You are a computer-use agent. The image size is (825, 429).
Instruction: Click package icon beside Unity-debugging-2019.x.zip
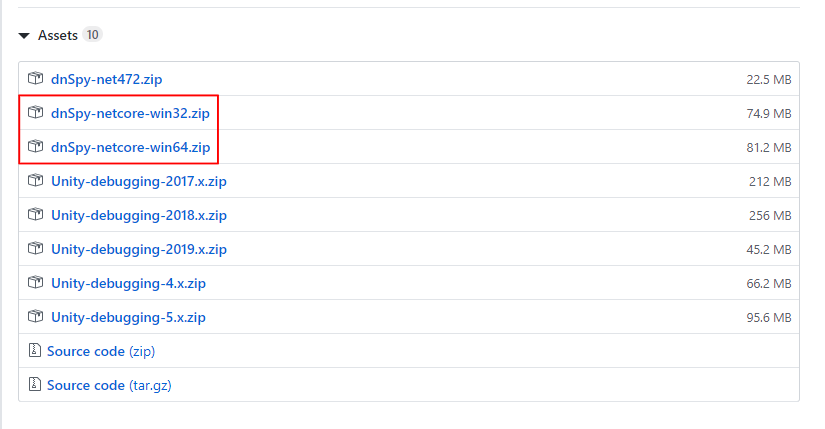click(36, 248)
